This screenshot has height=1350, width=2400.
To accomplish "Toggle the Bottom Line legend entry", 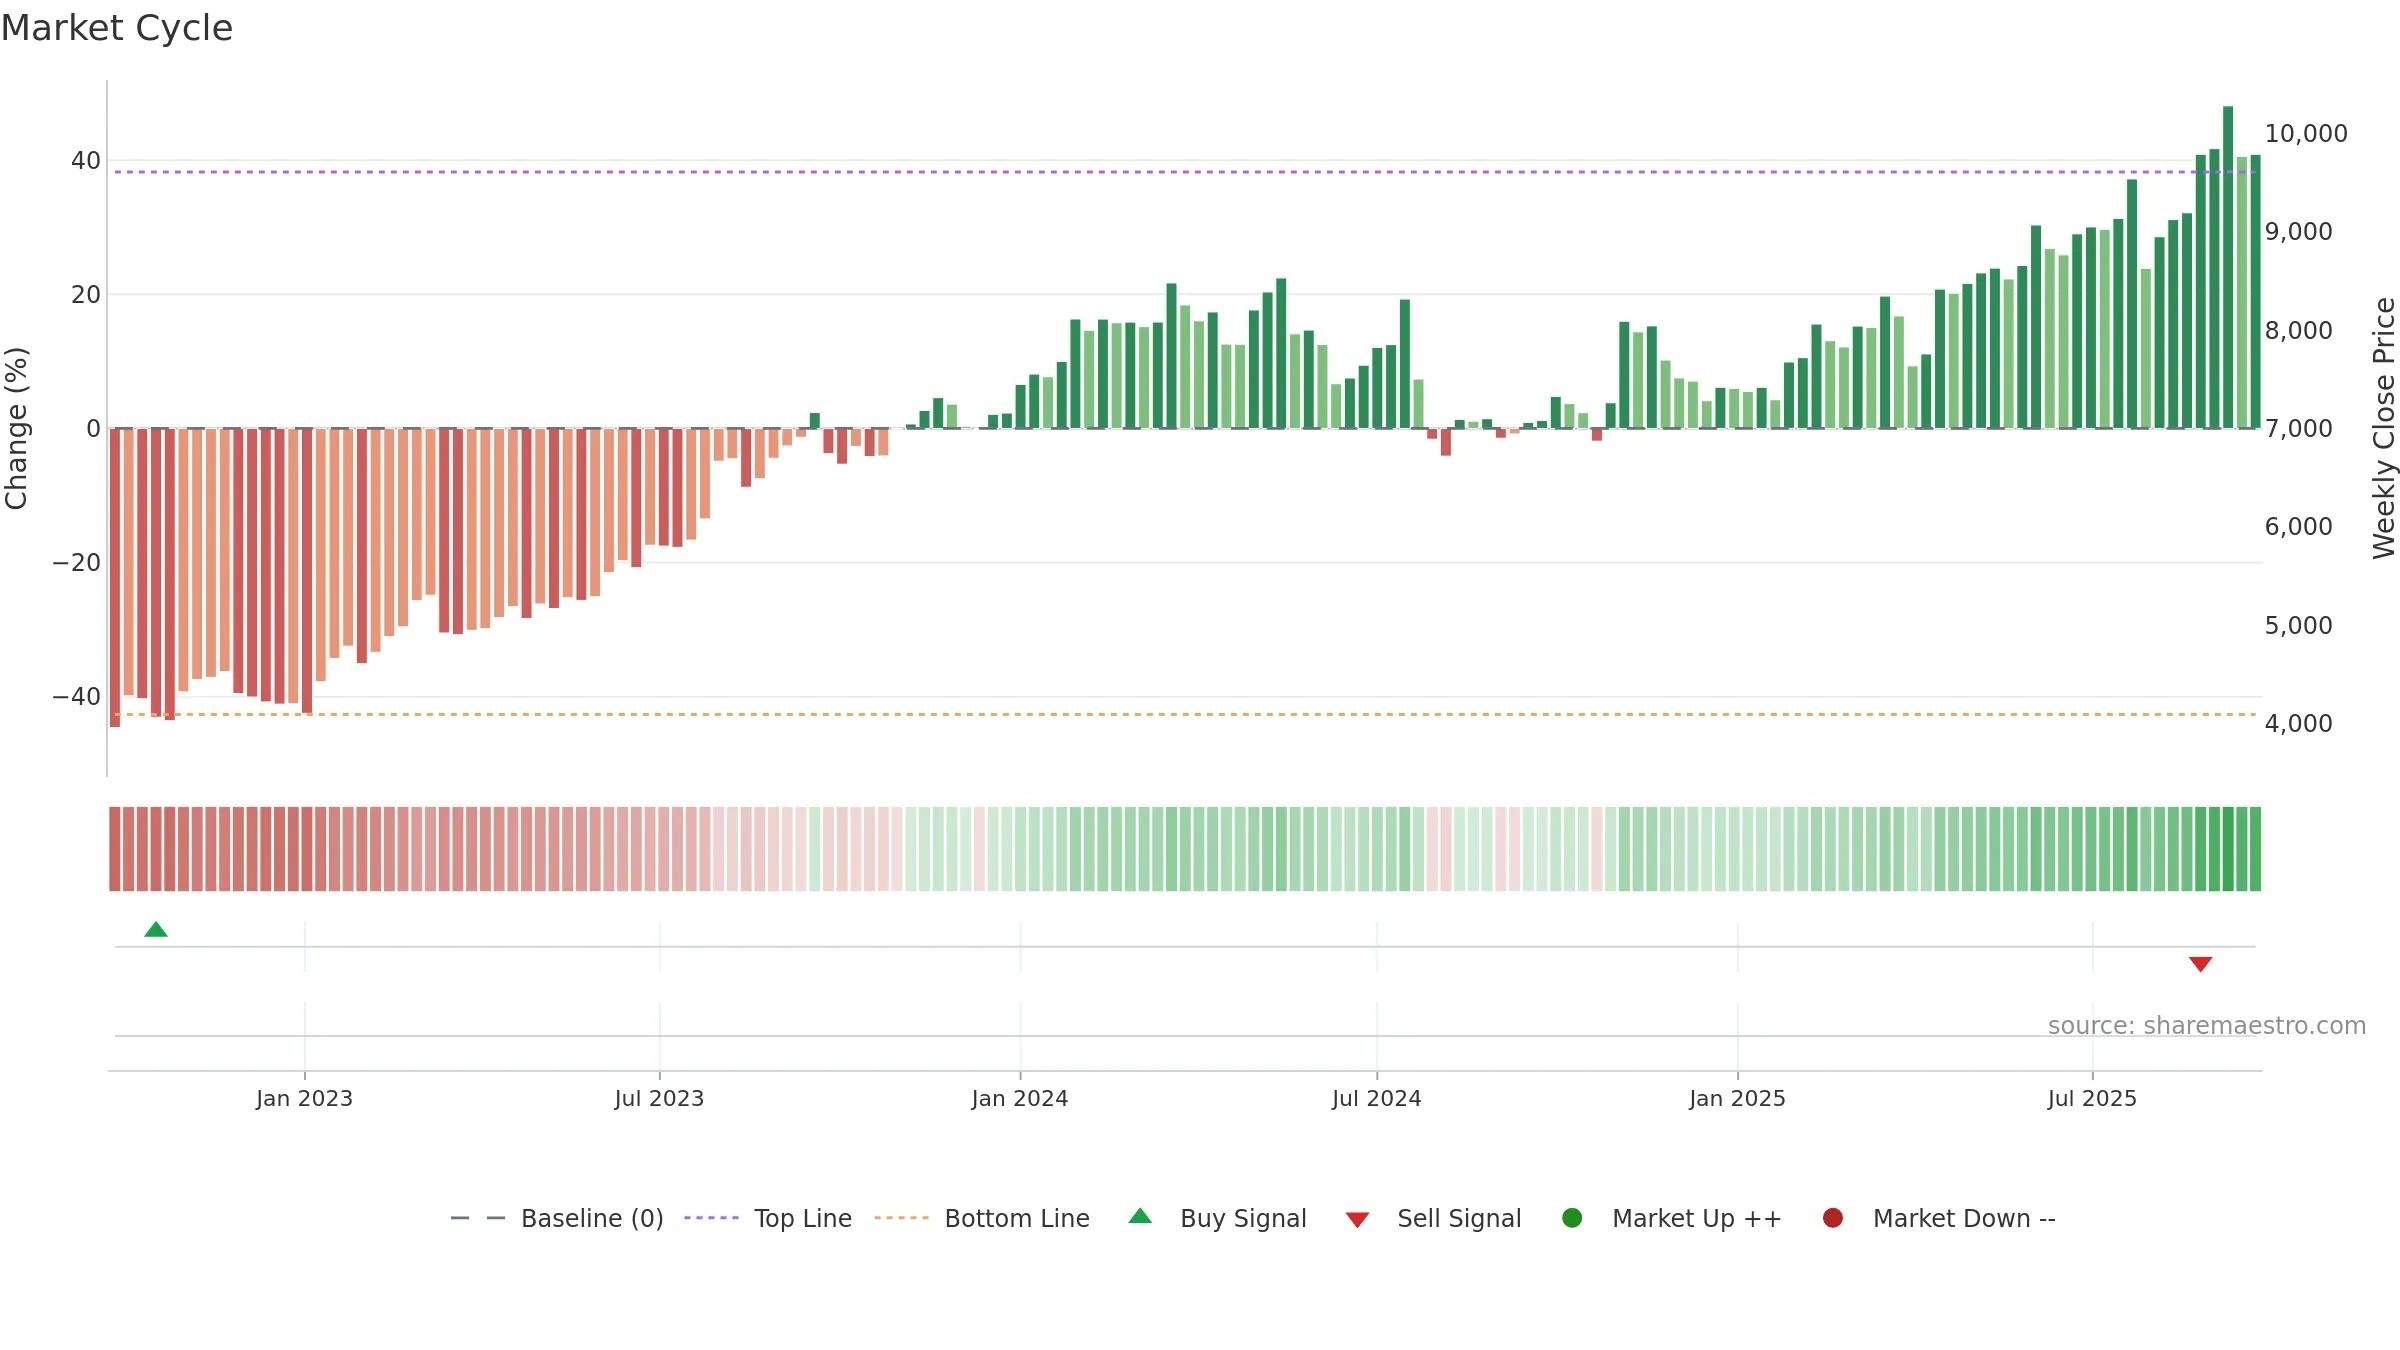I will tap(982, 1218).
